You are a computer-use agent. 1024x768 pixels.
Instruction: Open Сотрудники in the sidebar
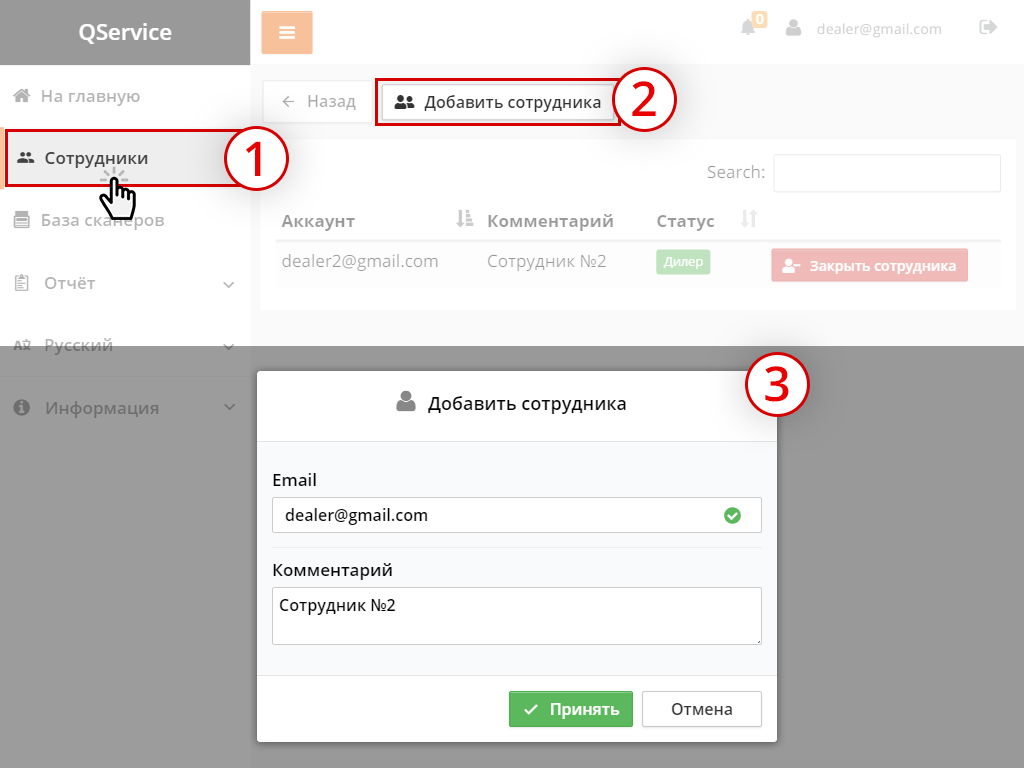(97, 158)
